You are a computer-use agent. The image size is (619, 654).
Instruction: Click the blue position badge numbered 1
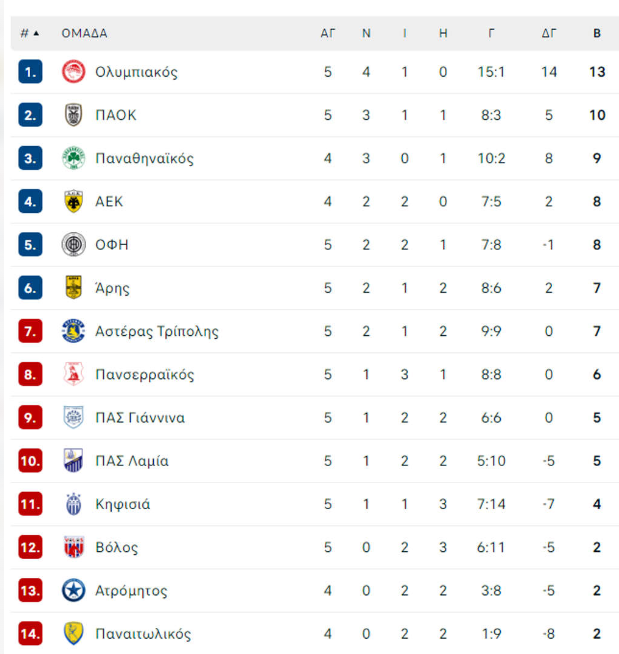click(x=30, y=72)
